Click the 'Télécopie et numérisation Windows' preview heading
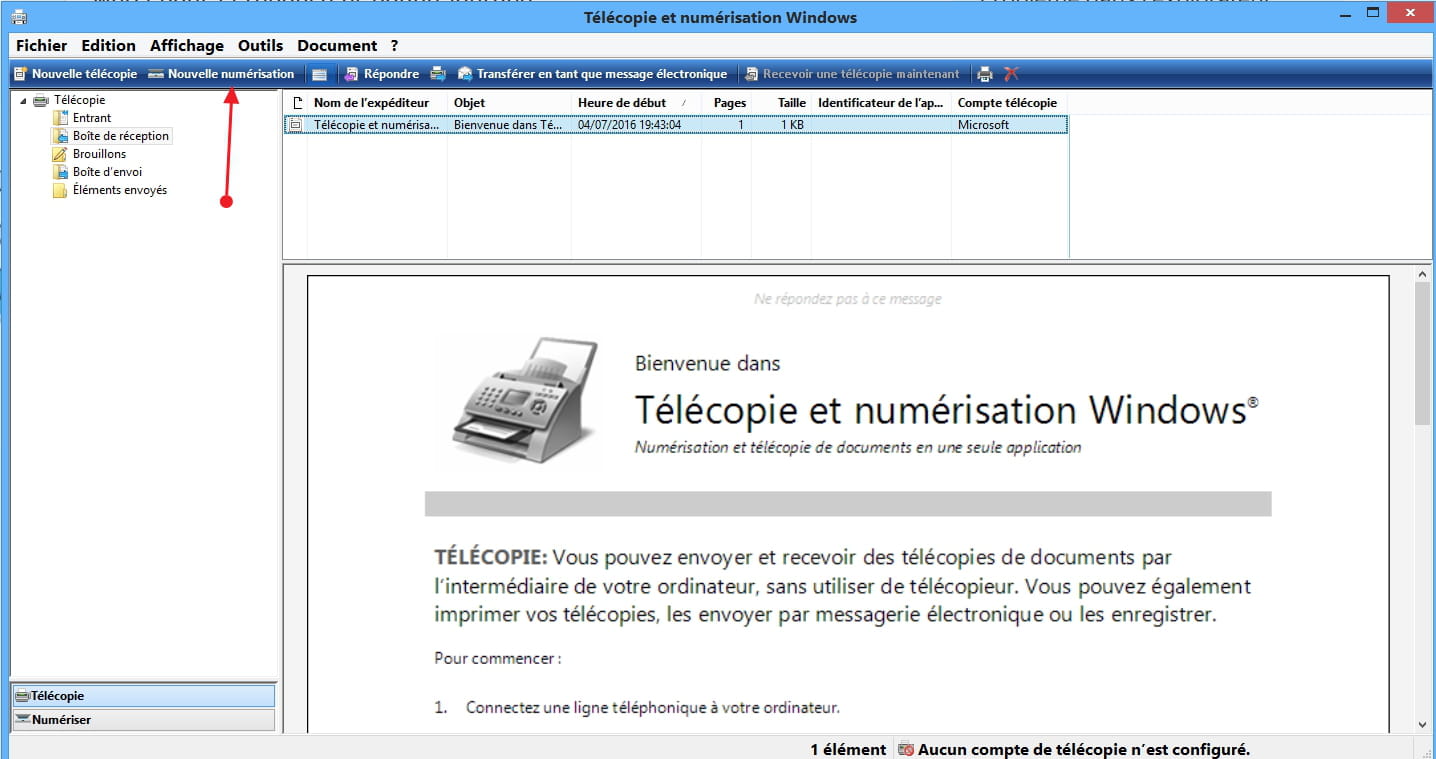The image size is (1436, 759). point(946,410)
